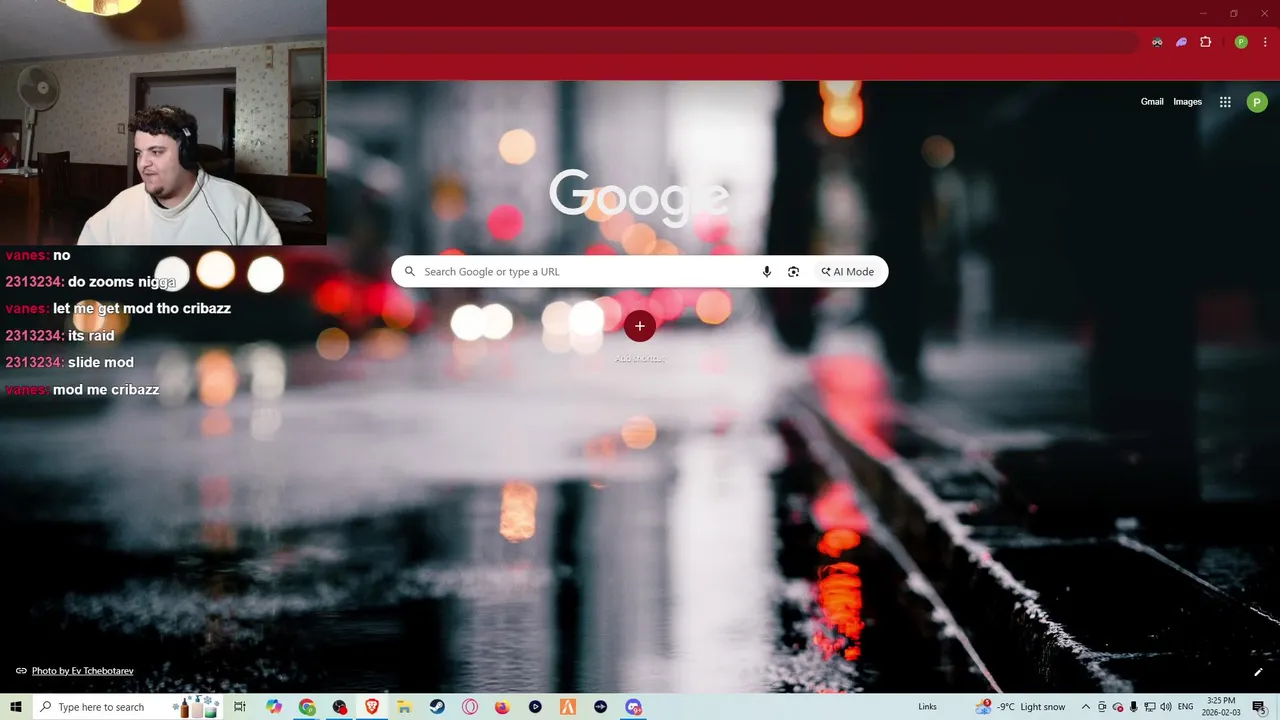Click the chat message "slide mod"
The width and height of the screenshot is (1280, 720).
tap(100, 362)
